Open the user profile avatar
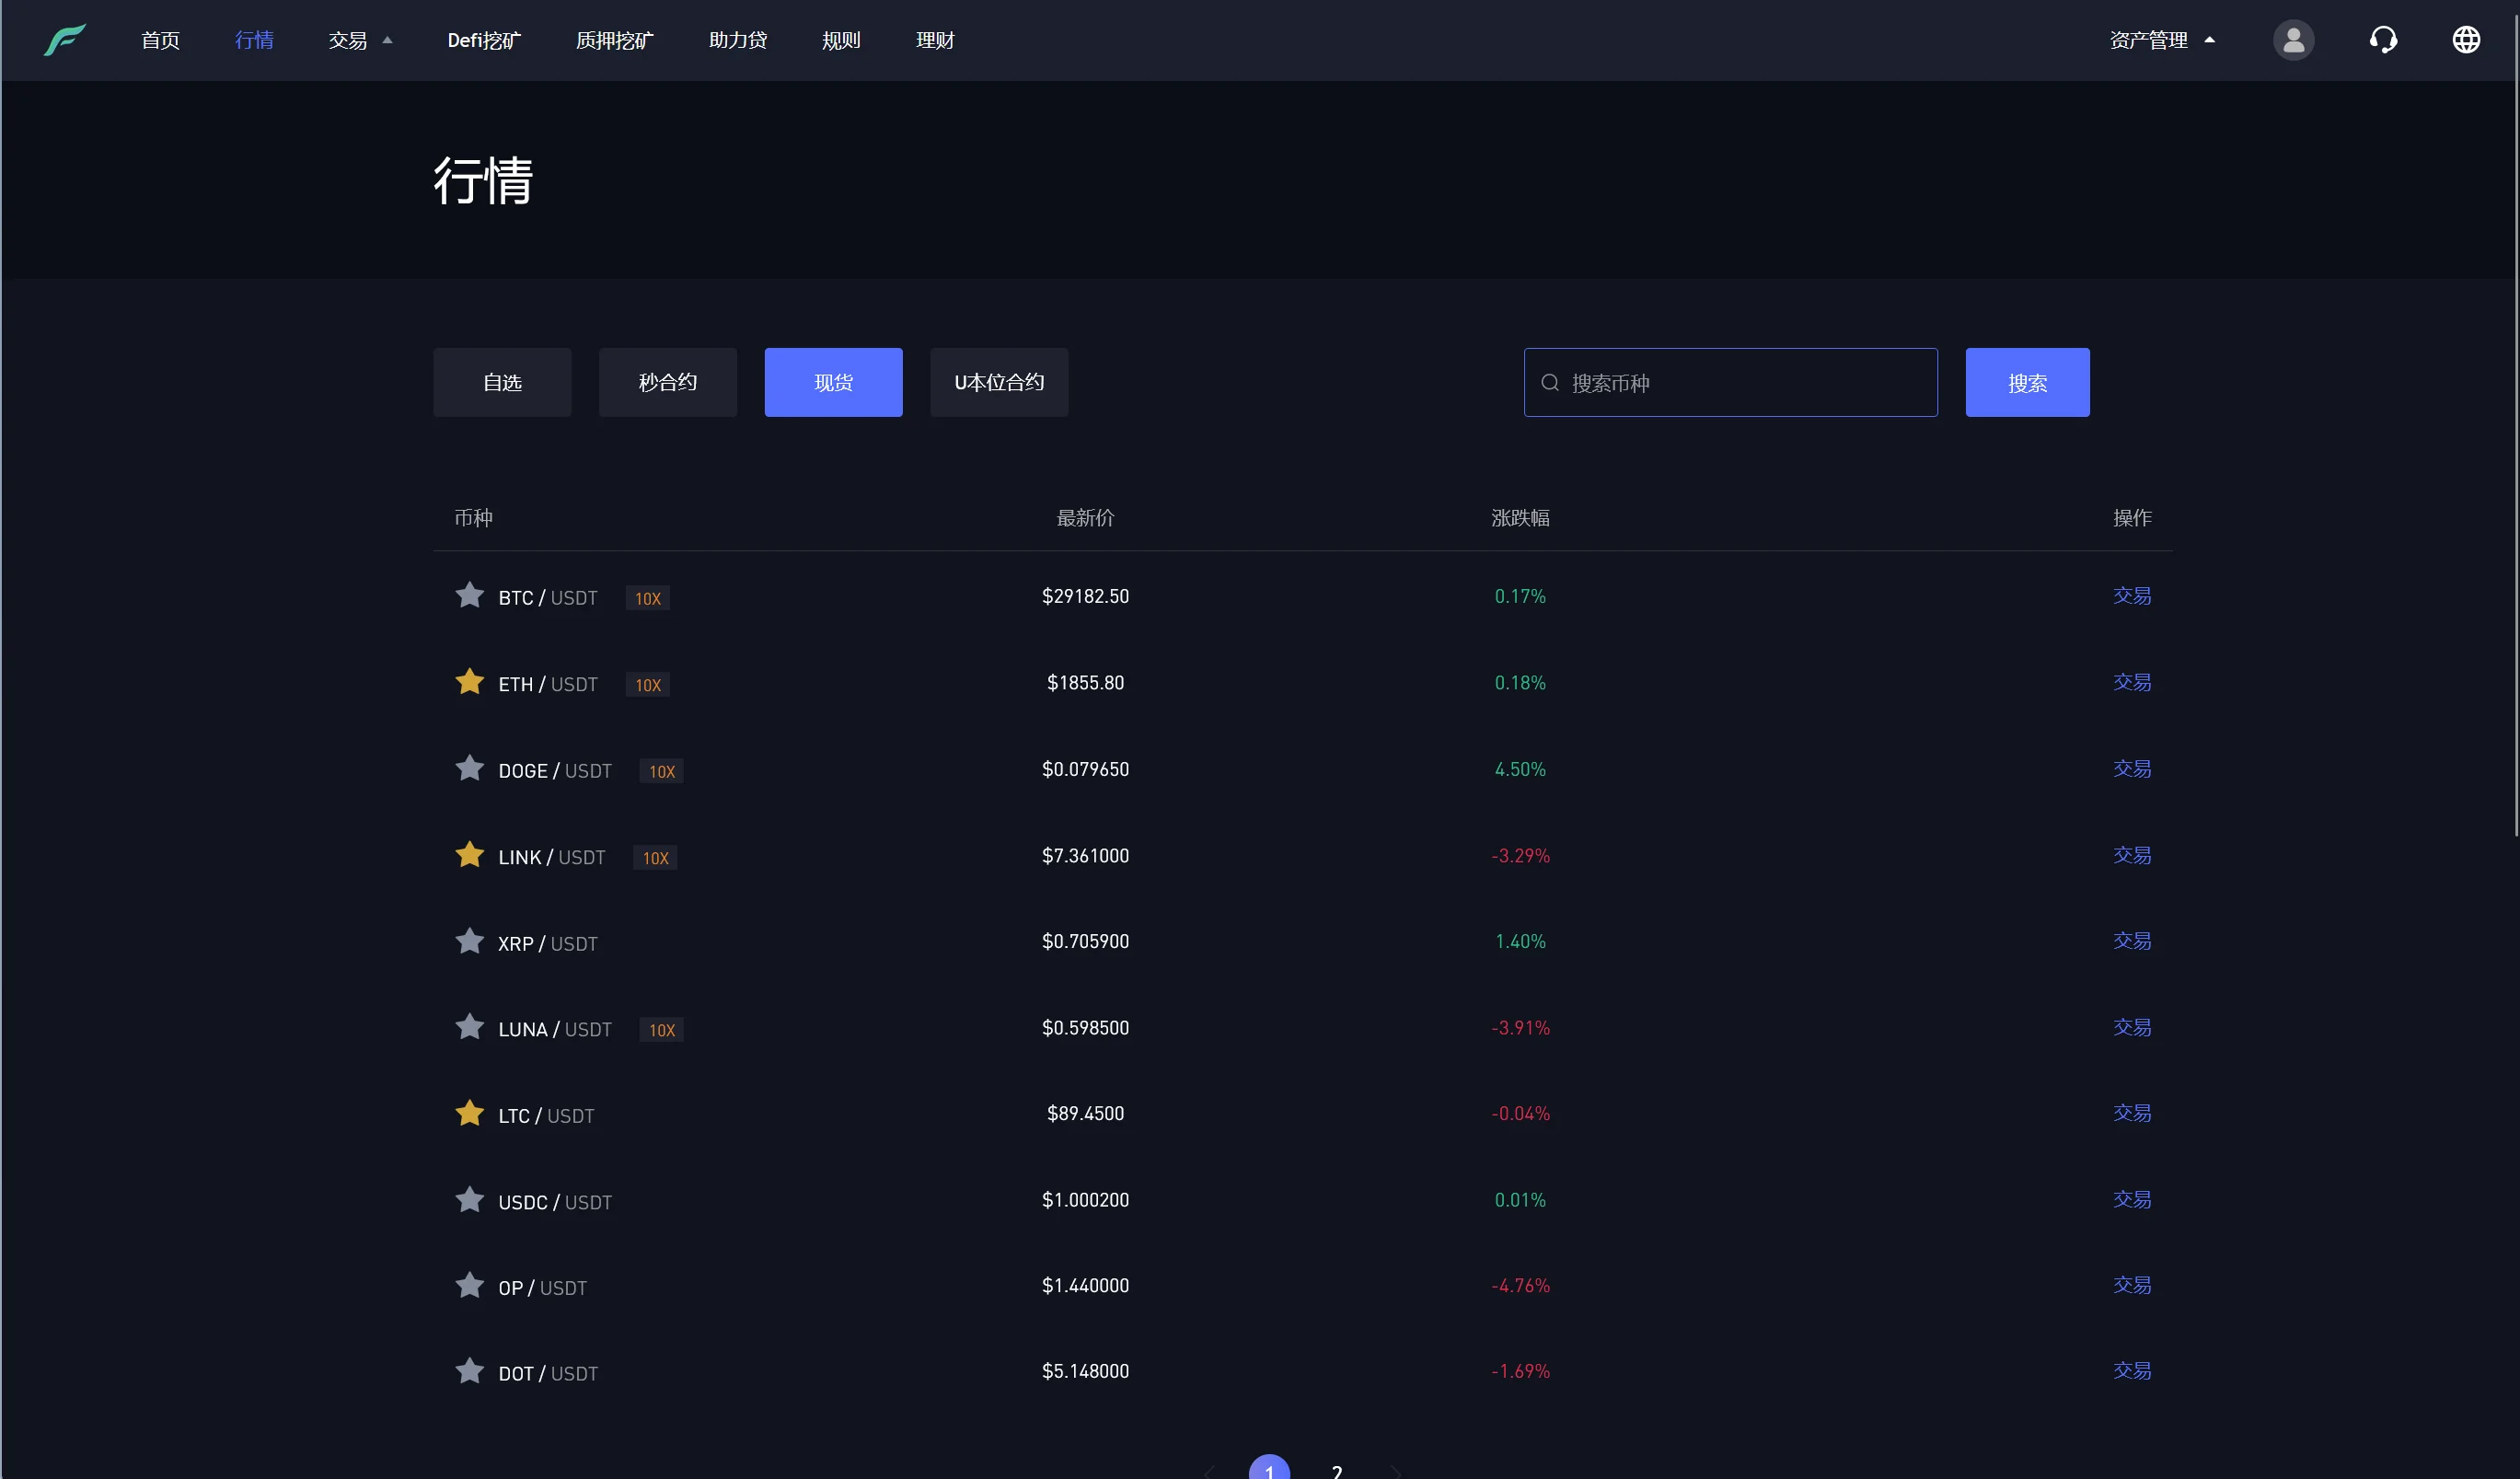This screenshot has width=2520, height=1479. [2293, 40]
